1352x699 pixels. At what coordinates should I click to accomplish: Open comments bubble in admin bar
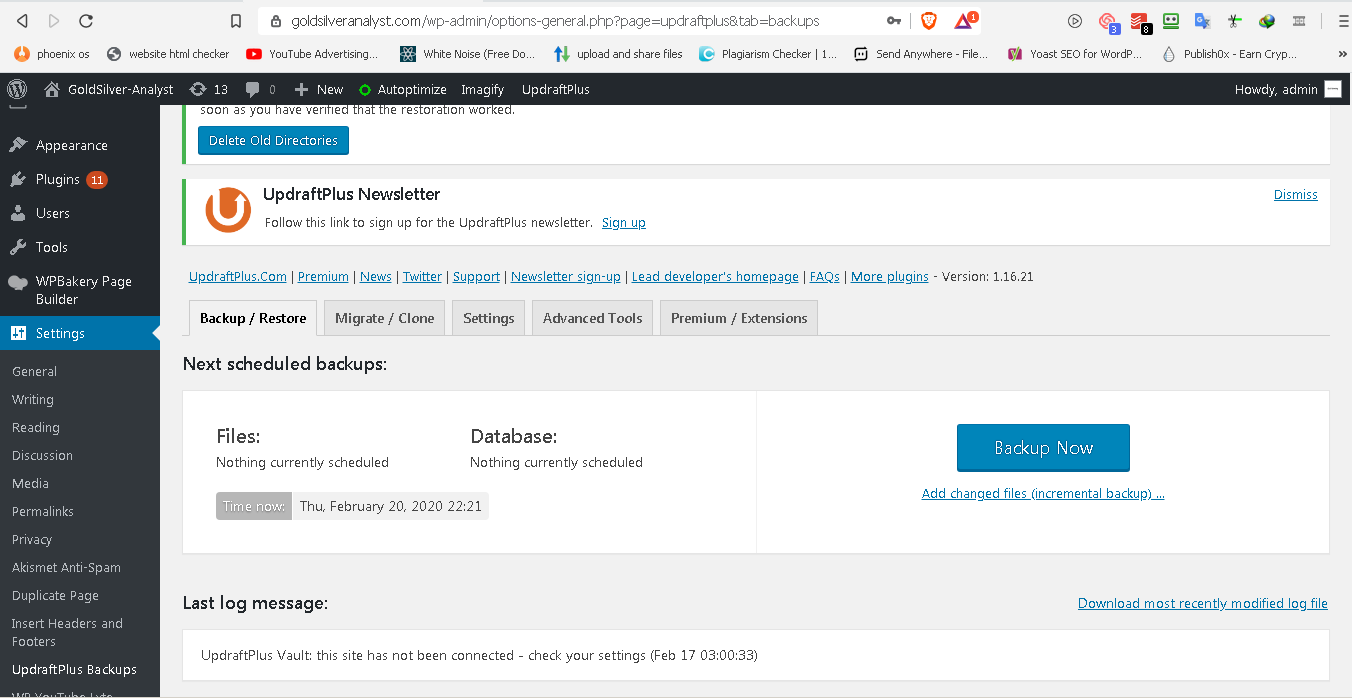click(x=261, y=89)
